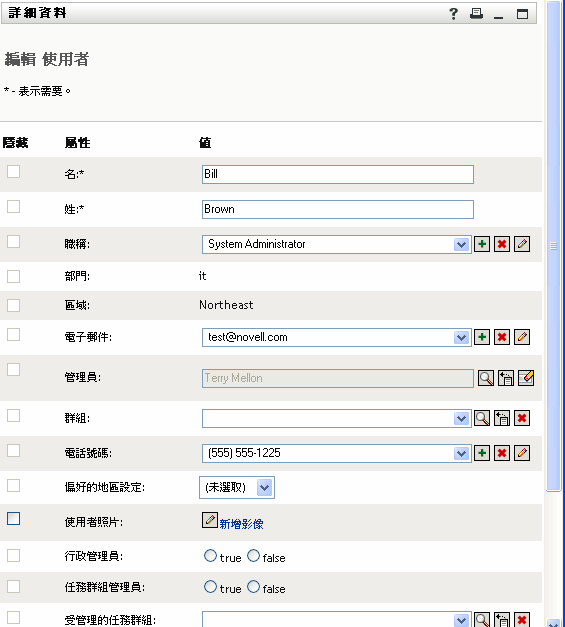The image size is (565, 627).
Task: Delete the 電話號碼 value with red X
Action: point(502,453)
